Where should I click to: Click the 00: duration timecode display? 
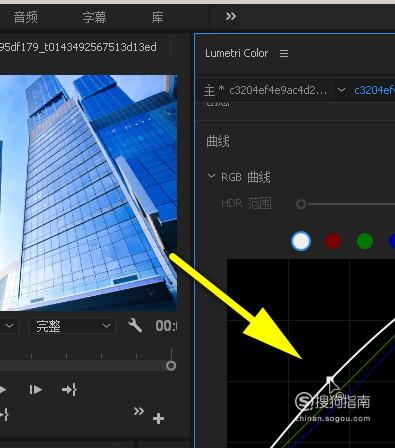tap(166, 326)
